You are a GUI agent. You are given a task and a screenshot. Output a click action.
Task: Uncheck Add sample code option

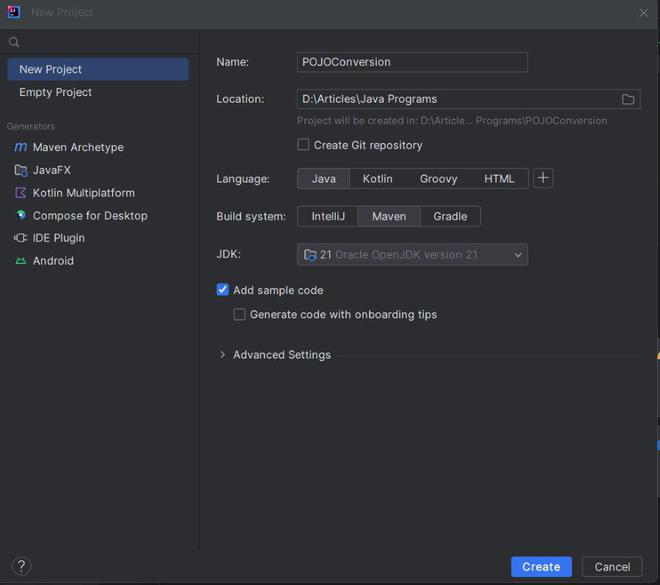[223, 290]
